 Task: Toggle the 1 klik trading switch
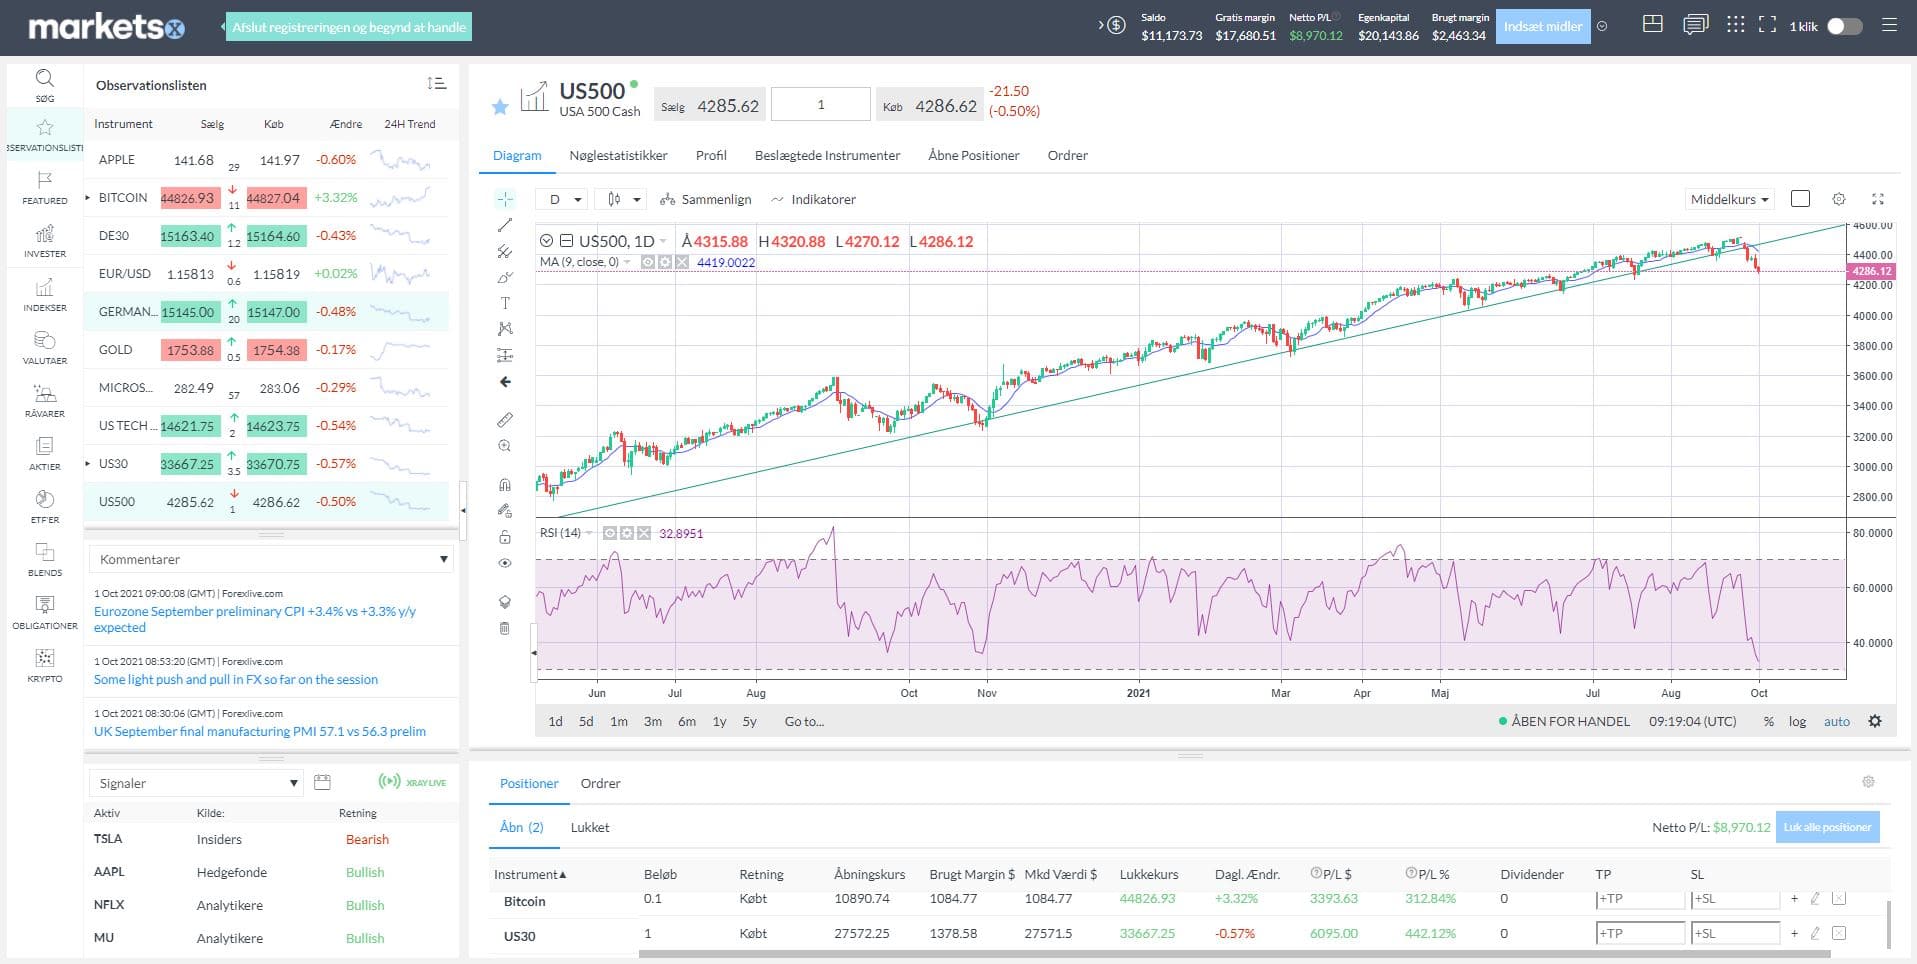[x=1844, y=27]
